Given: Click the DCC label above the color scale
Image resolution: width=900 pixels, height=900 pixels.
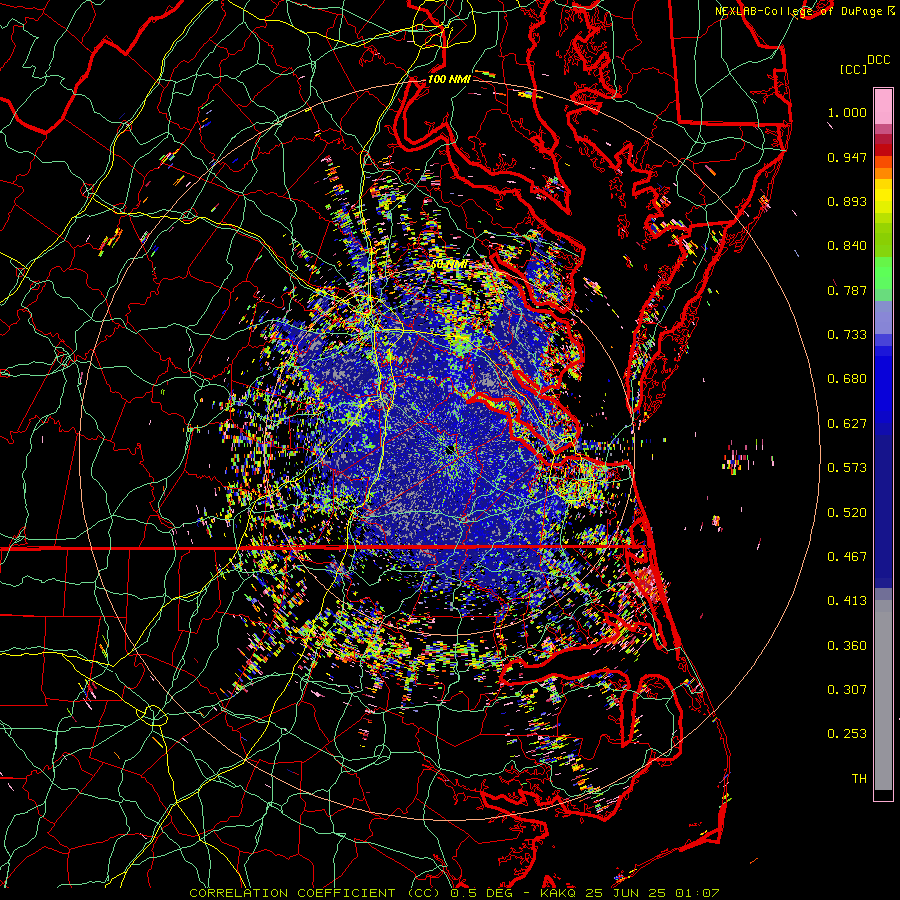Looking at the screenshot, I should [878, 60].
